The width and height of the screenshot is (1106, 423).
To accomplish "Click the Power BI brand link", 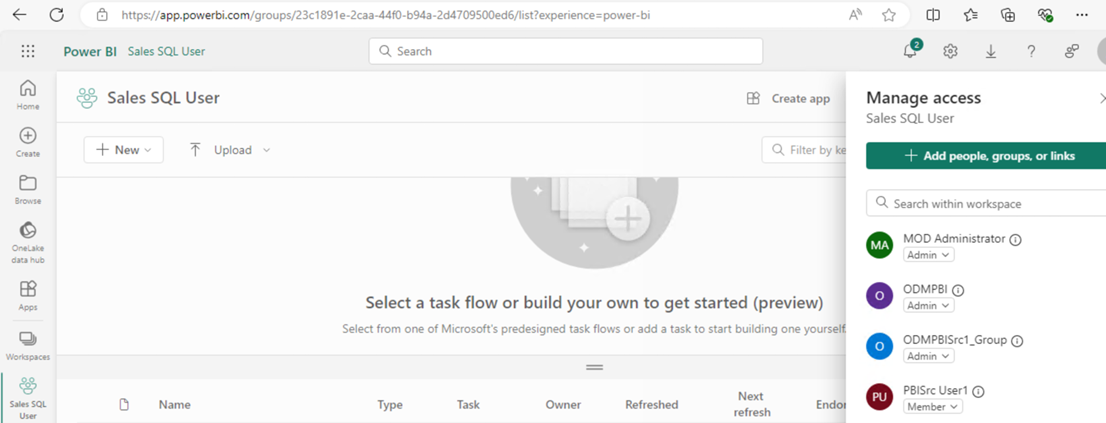I will pyautogui.click(x=90, y=51).
